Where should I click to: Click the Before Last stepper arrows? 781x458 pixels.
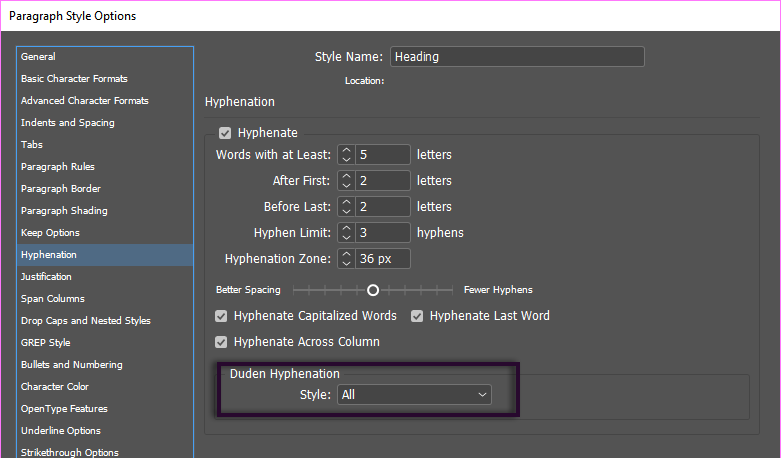click(x=346, y=207)
